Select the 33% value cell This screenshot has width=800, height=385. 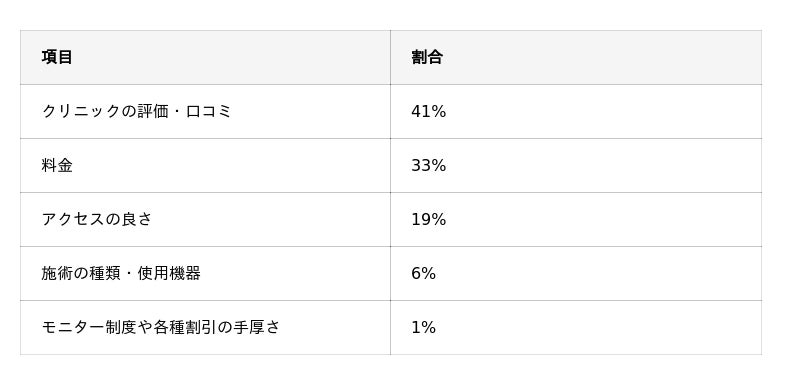576,165
